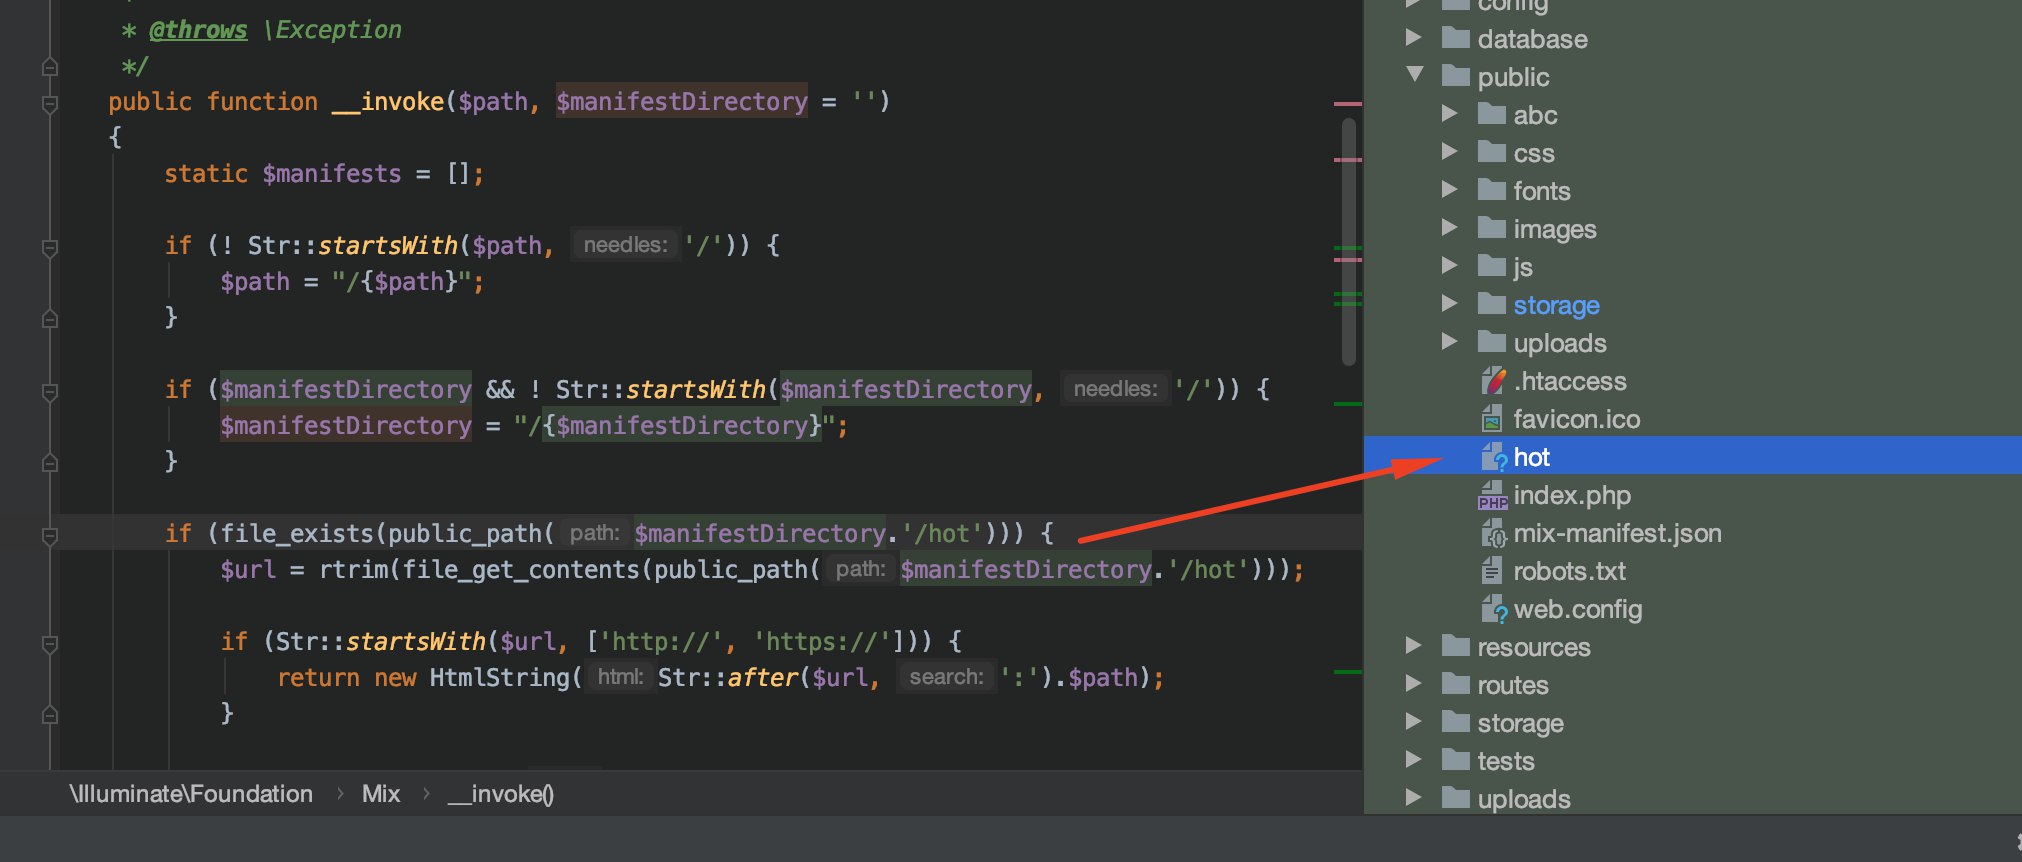
Task: Expand the database folder arrow
Action: 1413,38
